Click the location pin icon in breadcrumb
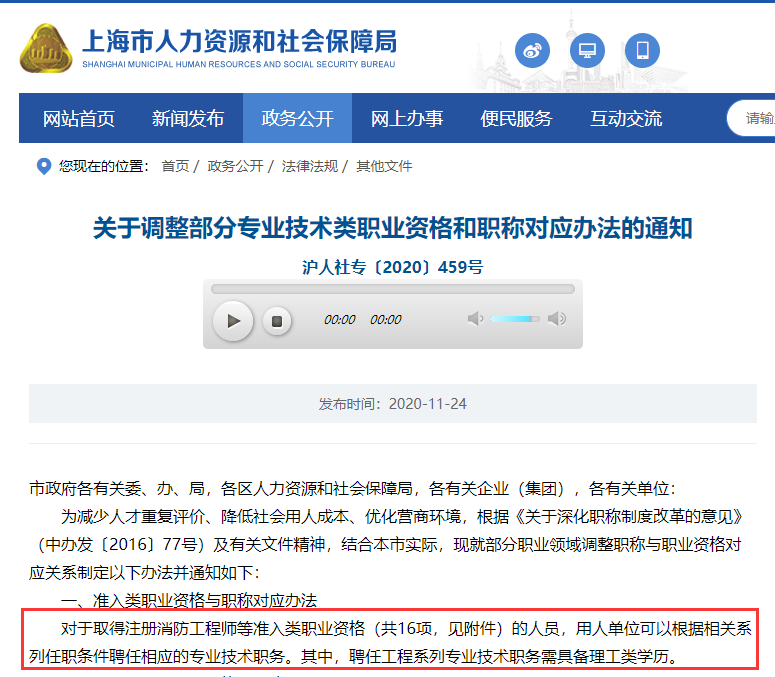The height and width of the screenshot is (677, 775). coord(43,166)
